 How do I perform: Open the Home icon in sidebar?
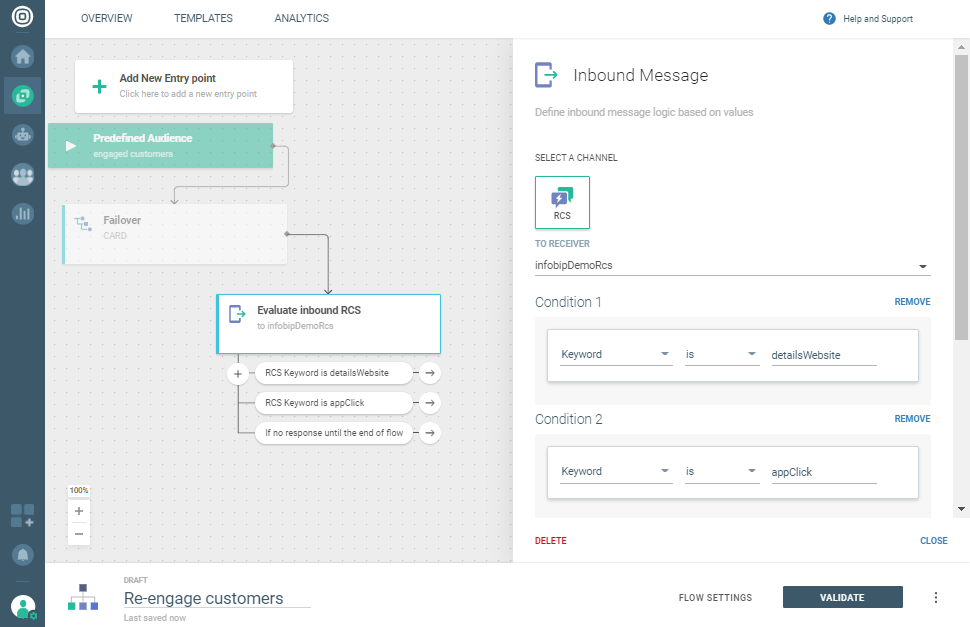click(x=22, y=56)
